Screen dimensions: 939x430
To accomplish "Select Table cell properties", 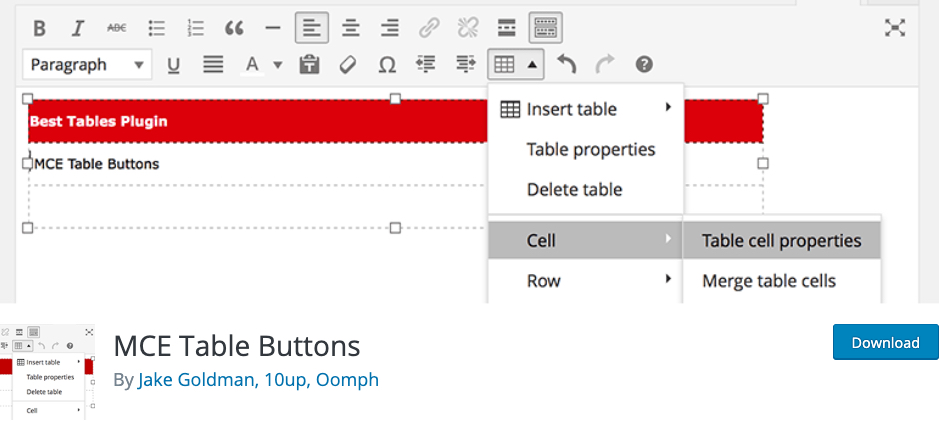I will [782, 241].
